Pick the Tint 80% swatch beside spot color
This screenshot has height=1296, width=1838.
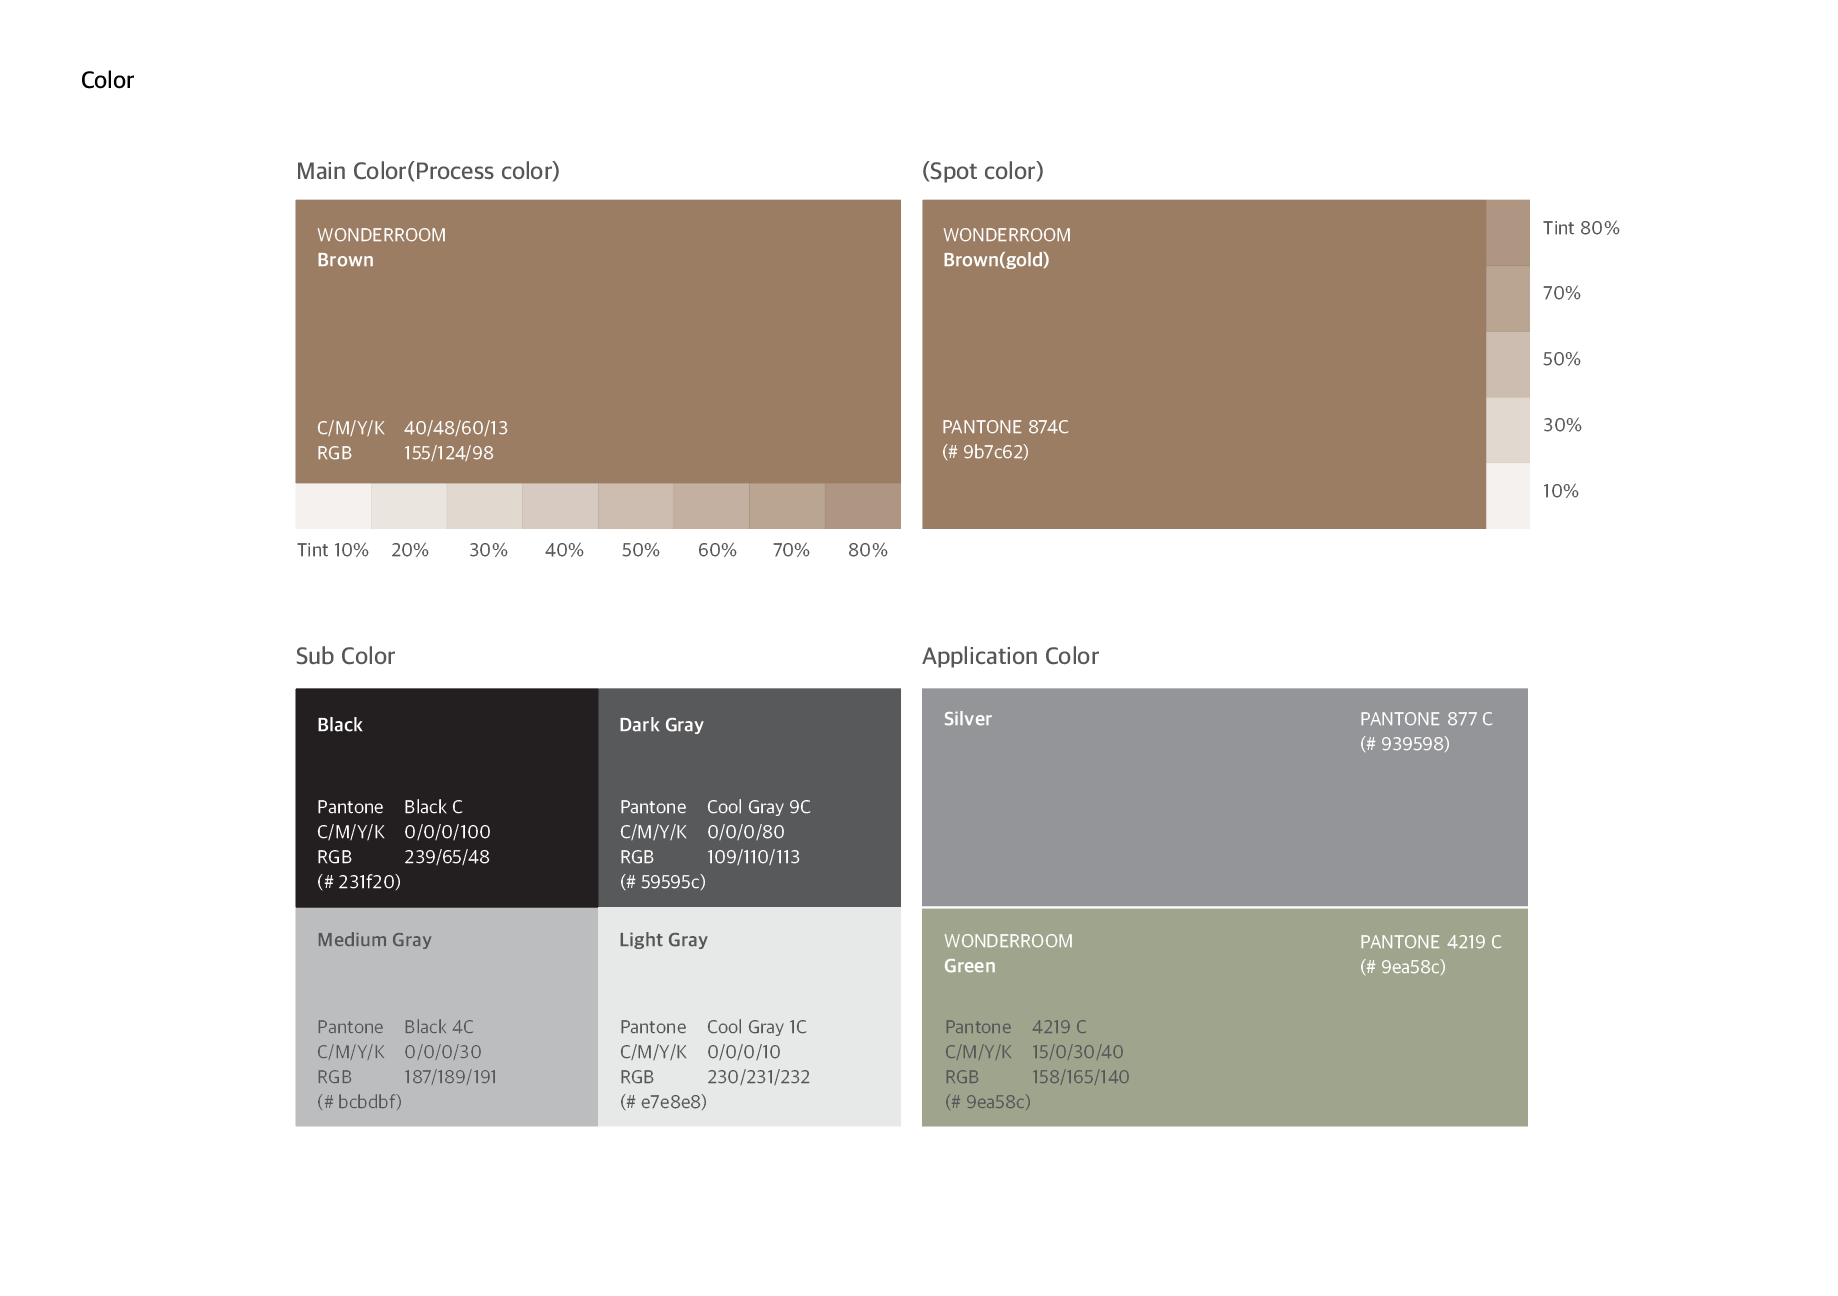(1508, 233)
